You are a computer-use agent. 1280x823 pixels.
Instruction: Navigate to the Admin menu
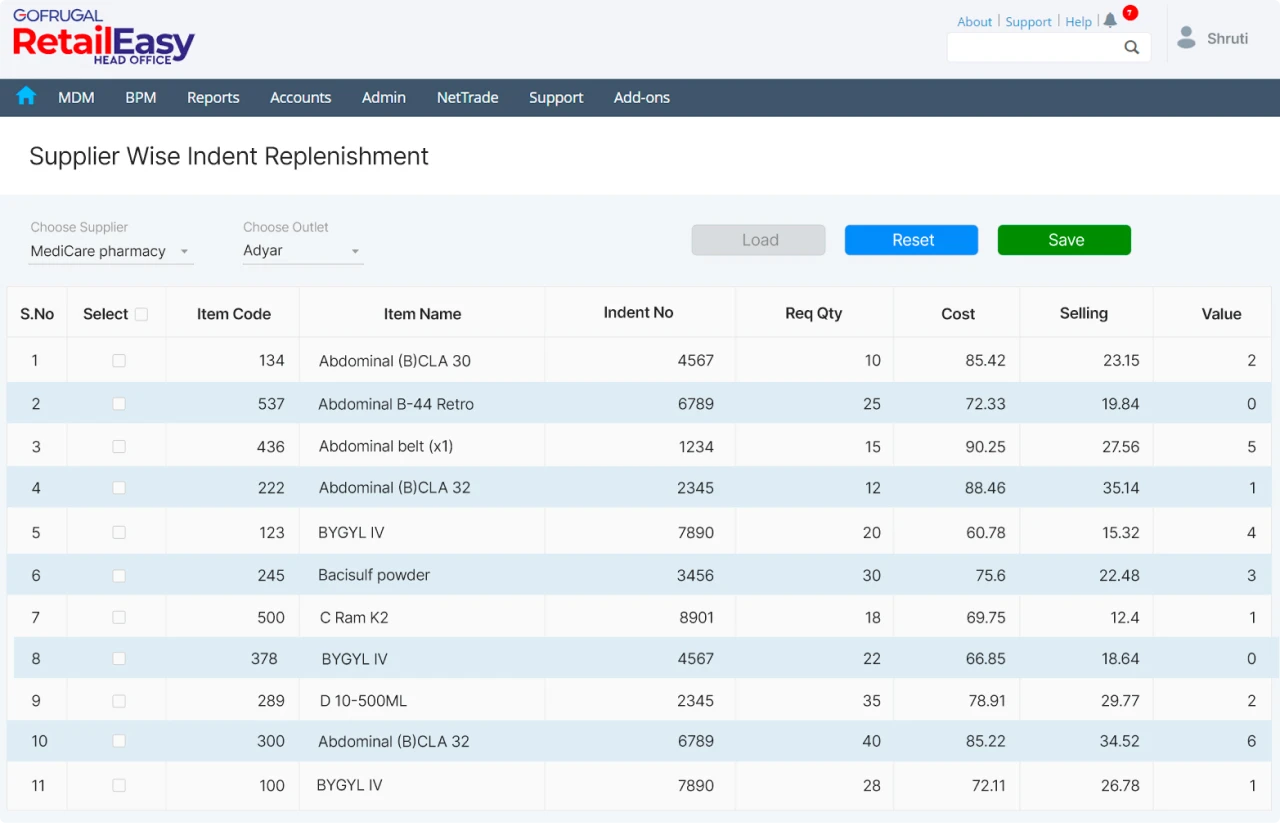click(383, 97)
